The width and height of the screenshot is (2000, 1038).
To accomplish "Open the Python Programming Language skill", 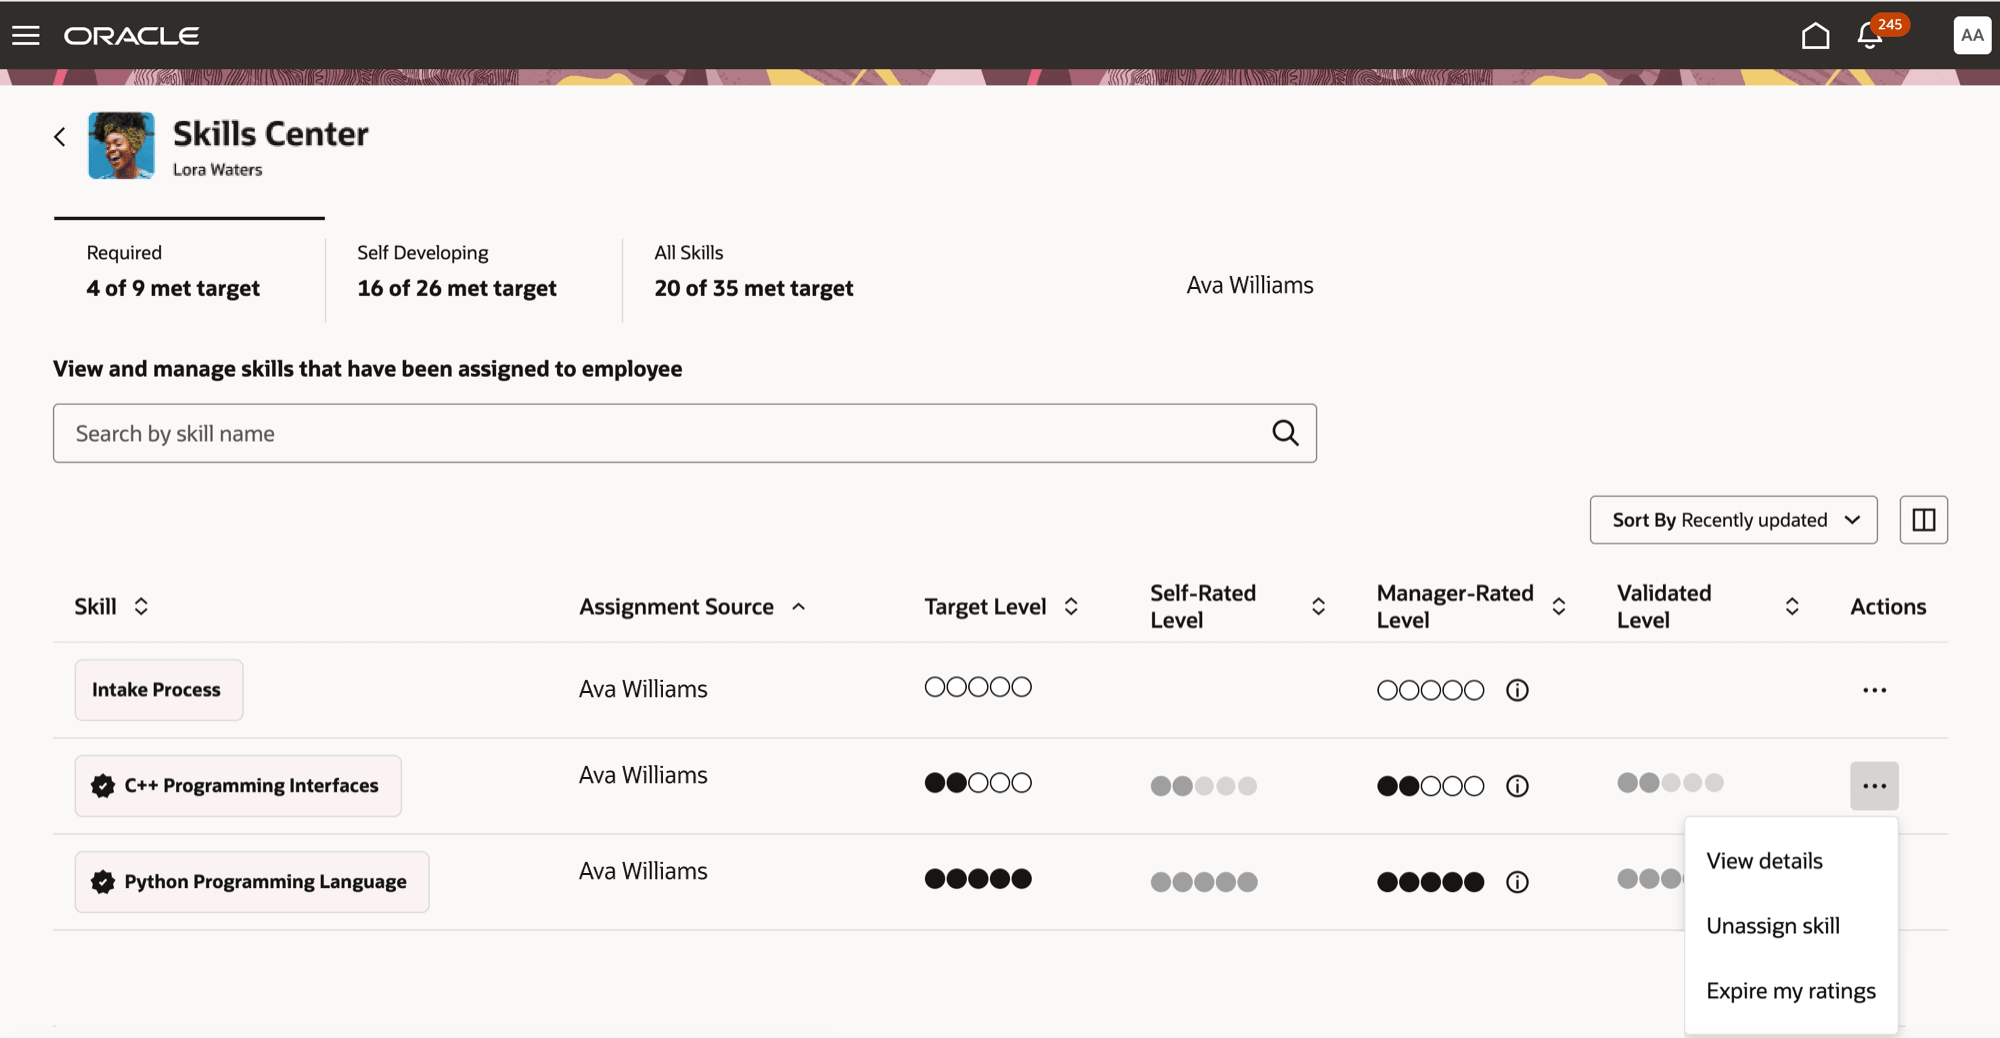I will (252, 882).
